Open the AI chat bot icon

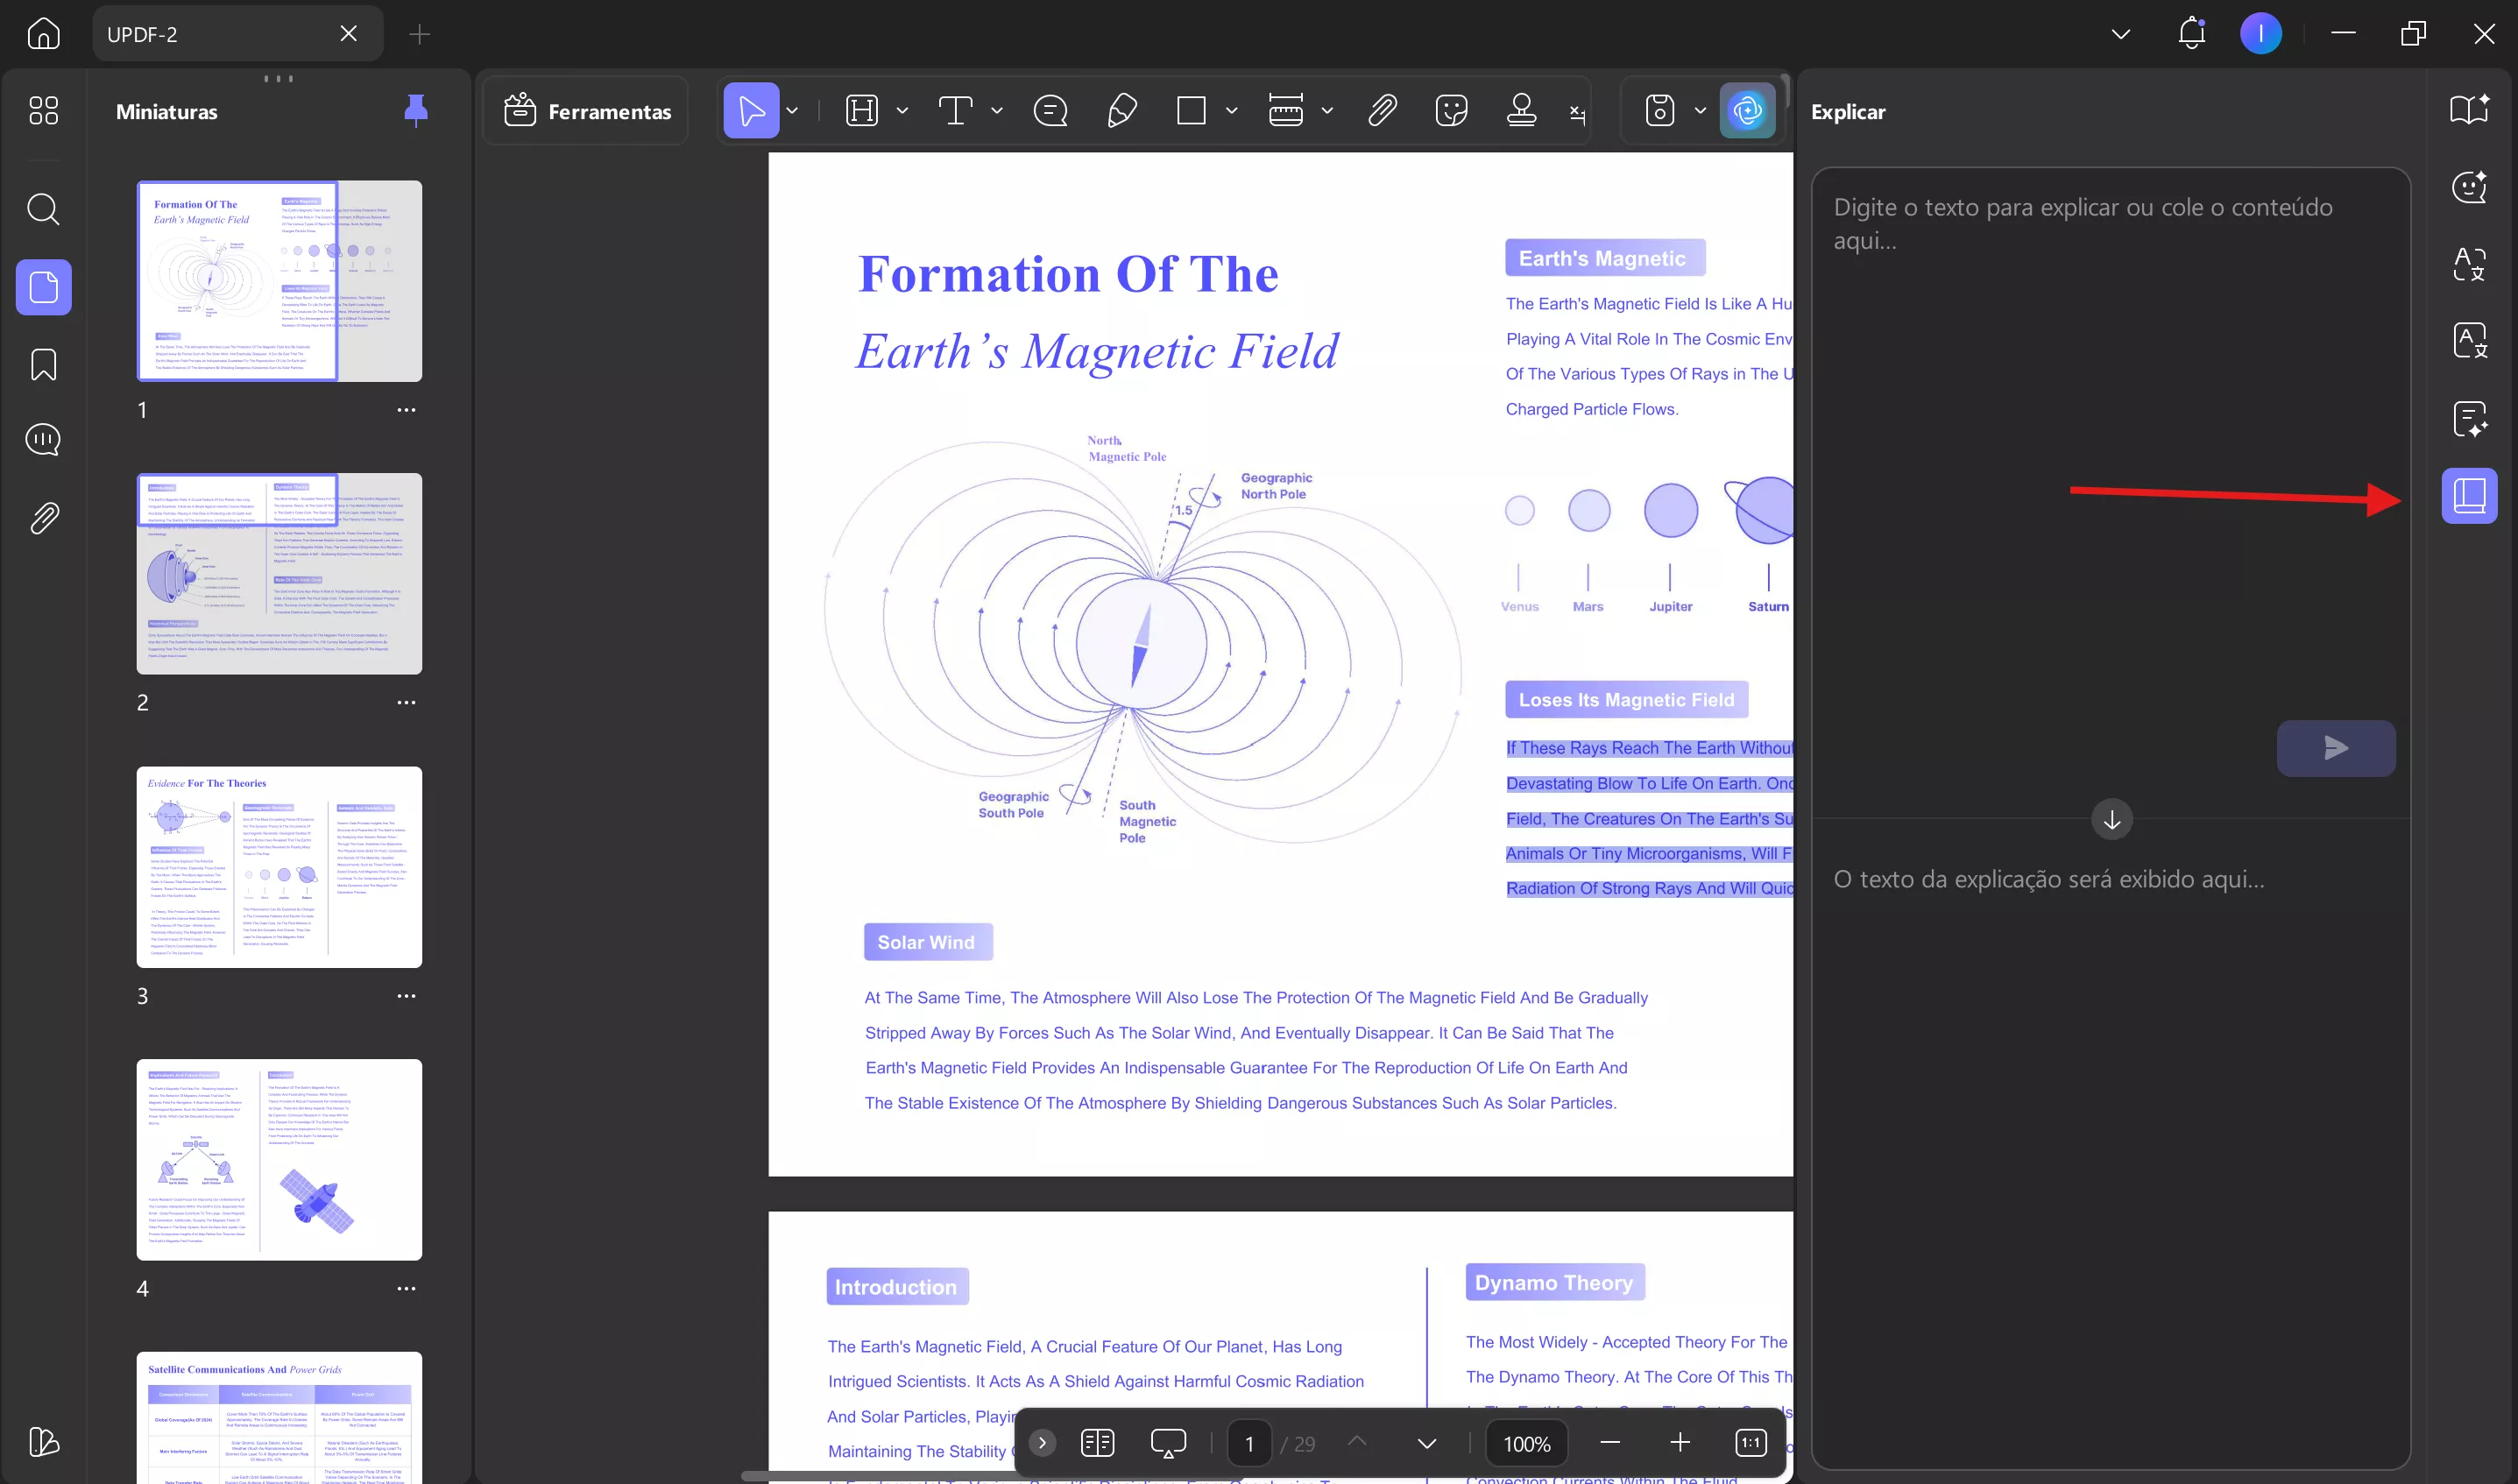click(x=2469, y=187)
